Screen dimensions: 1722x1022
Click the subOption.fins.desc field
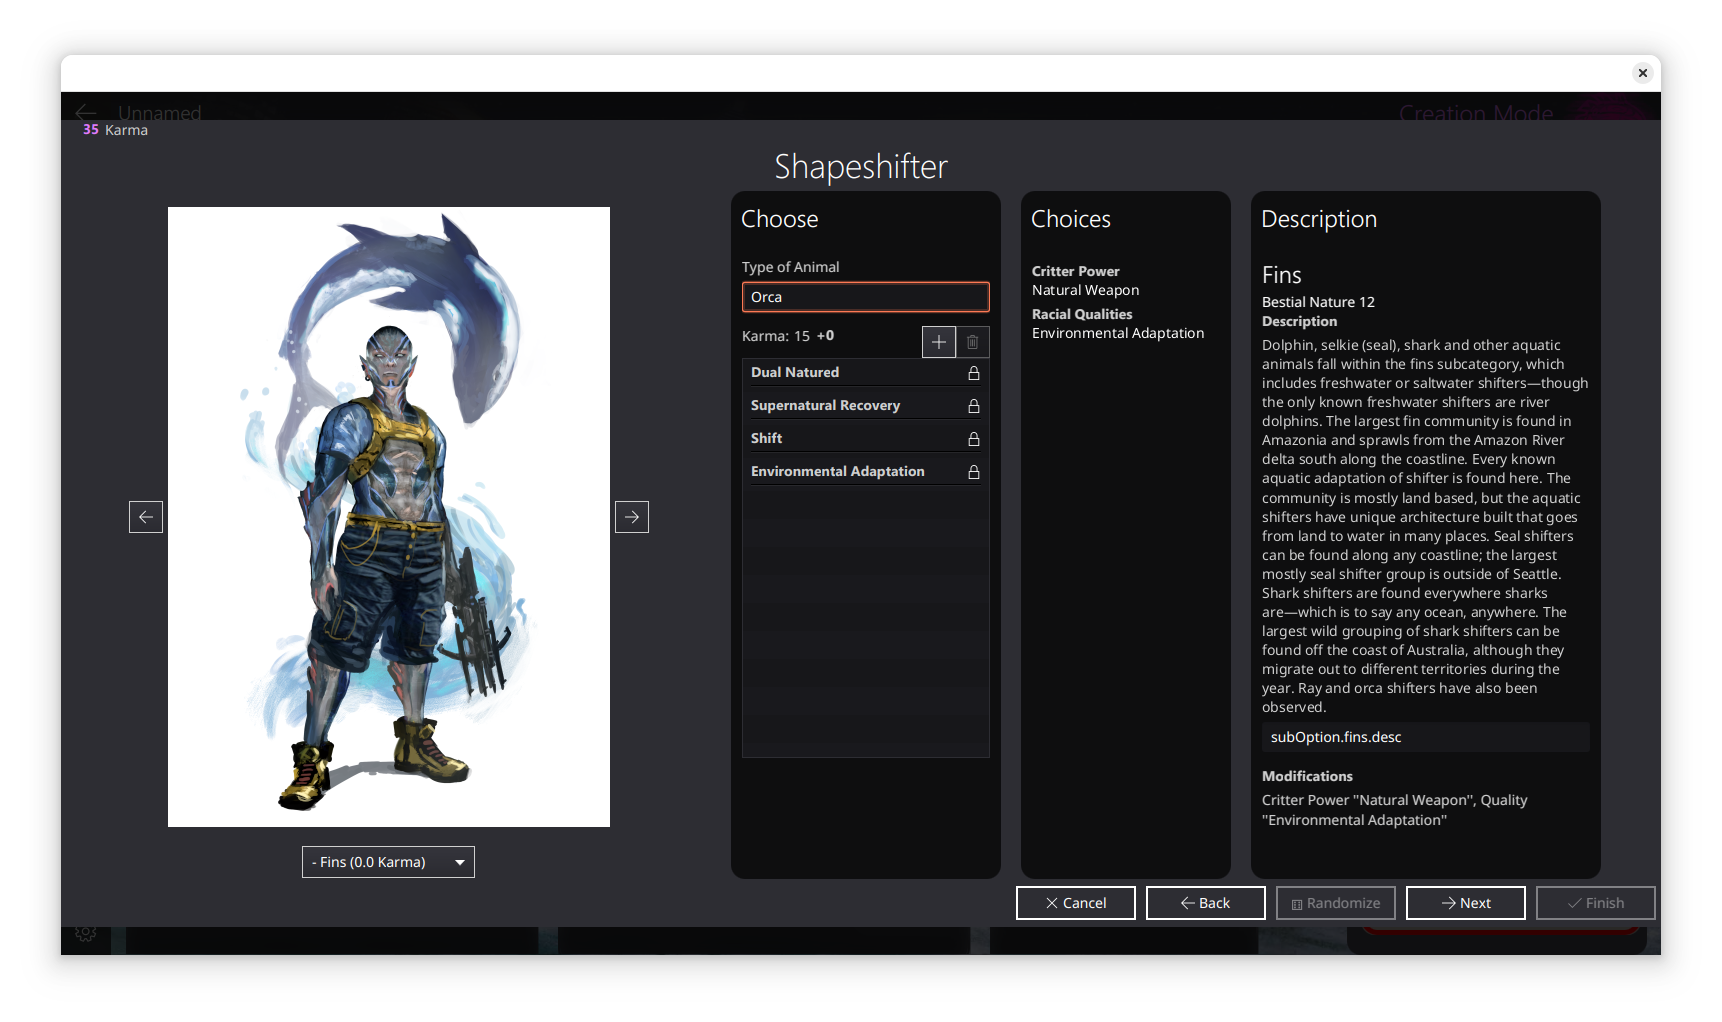1426,737
